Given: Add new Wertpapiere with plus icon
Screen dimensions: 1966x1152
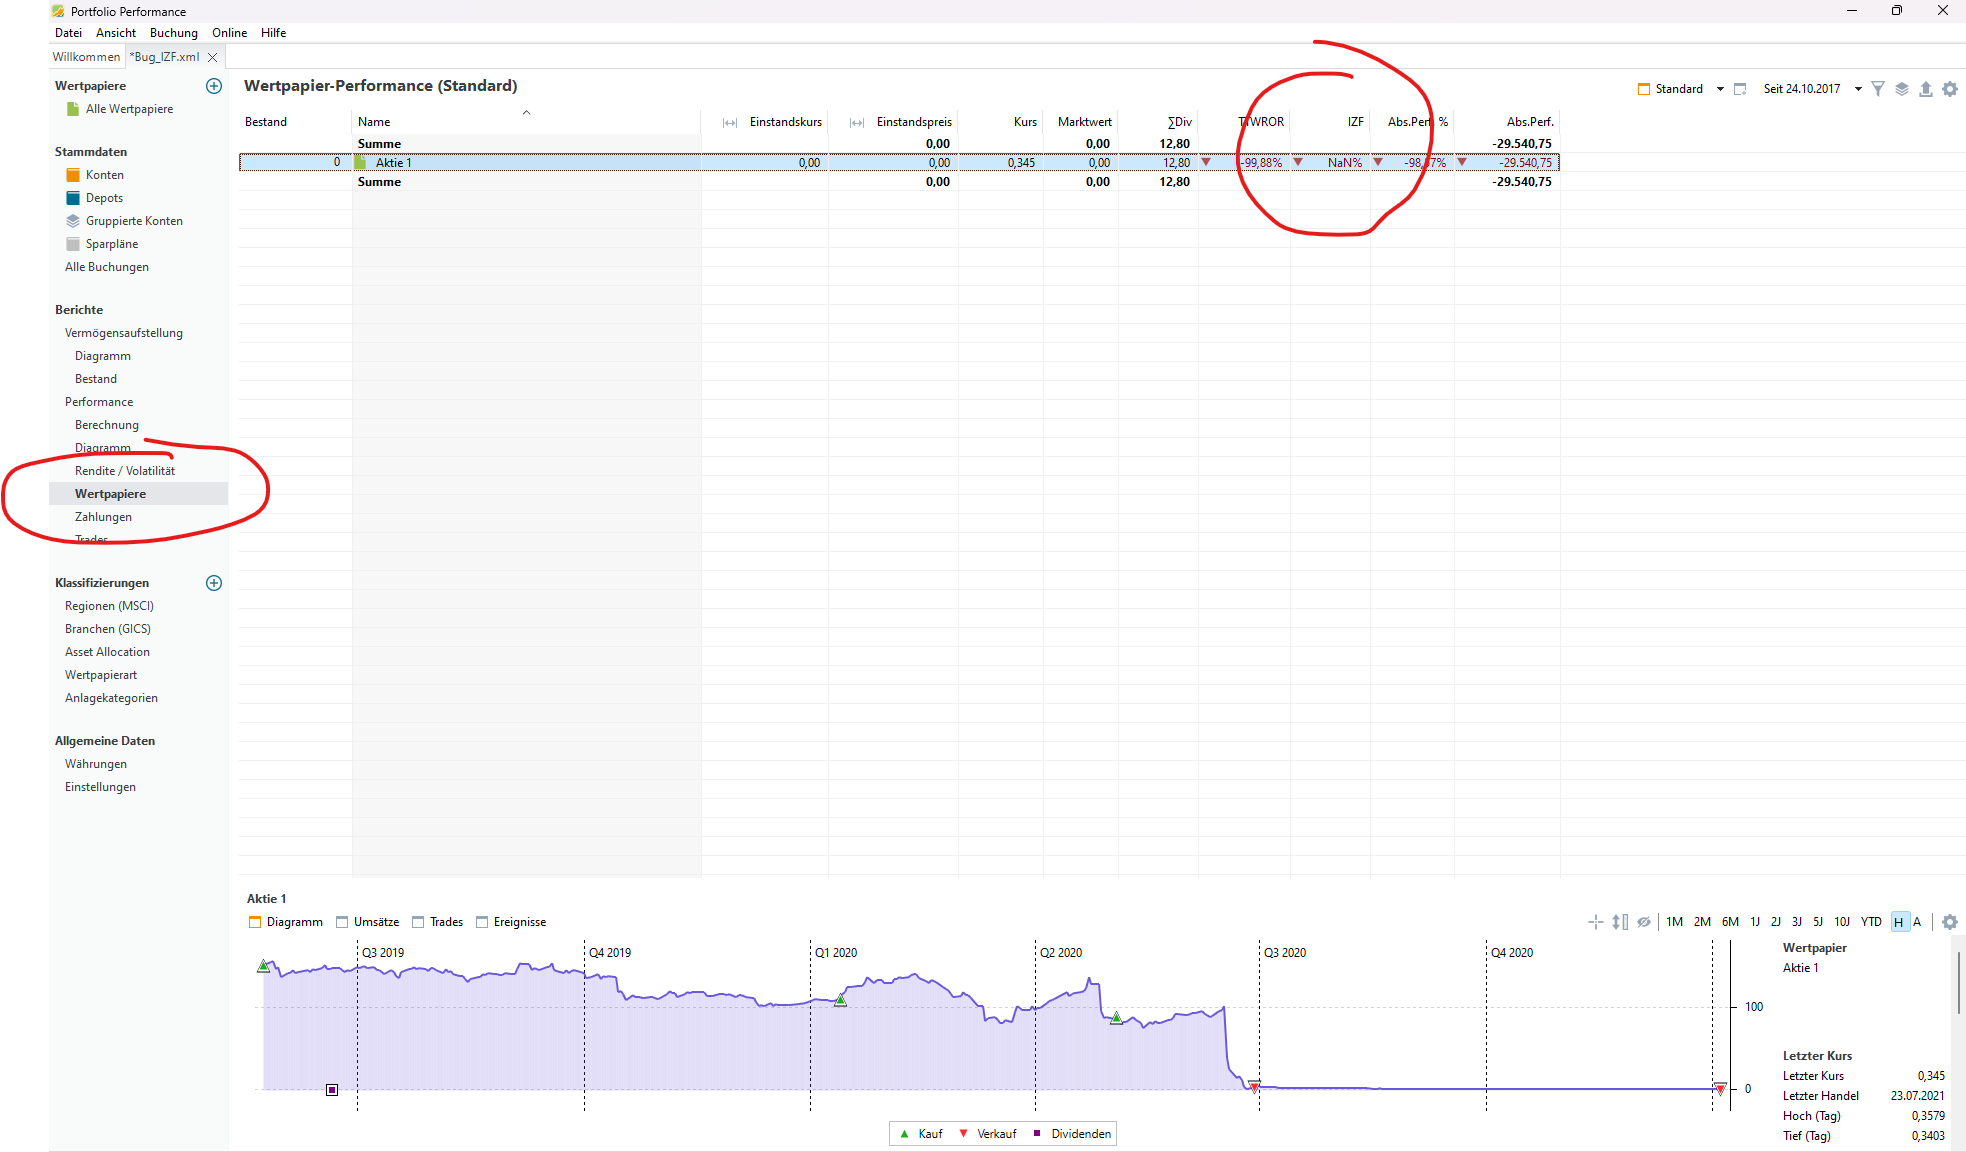Looking at the screenshot, I should click(x=214, y=86).
